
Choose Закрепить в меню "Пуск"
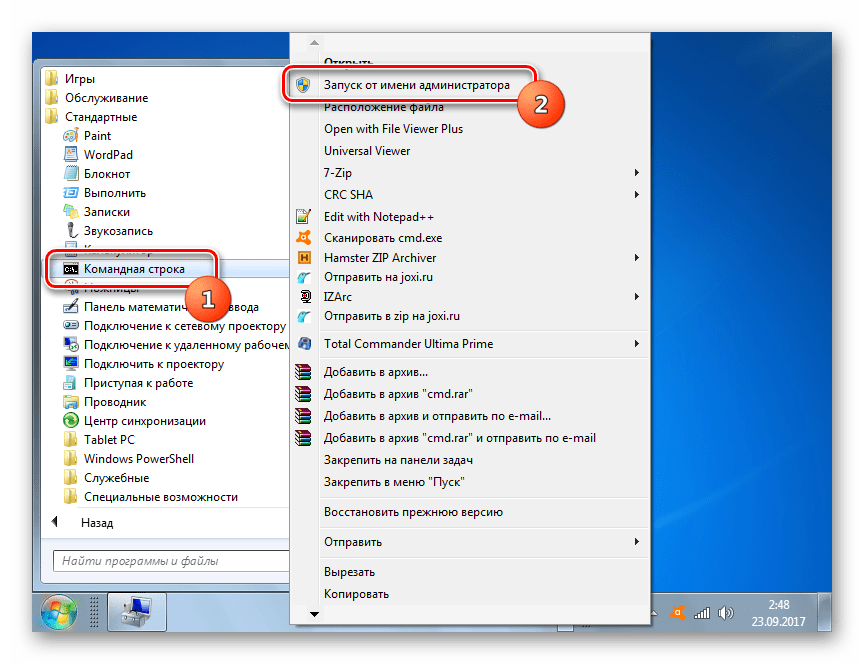coord(394,482)
